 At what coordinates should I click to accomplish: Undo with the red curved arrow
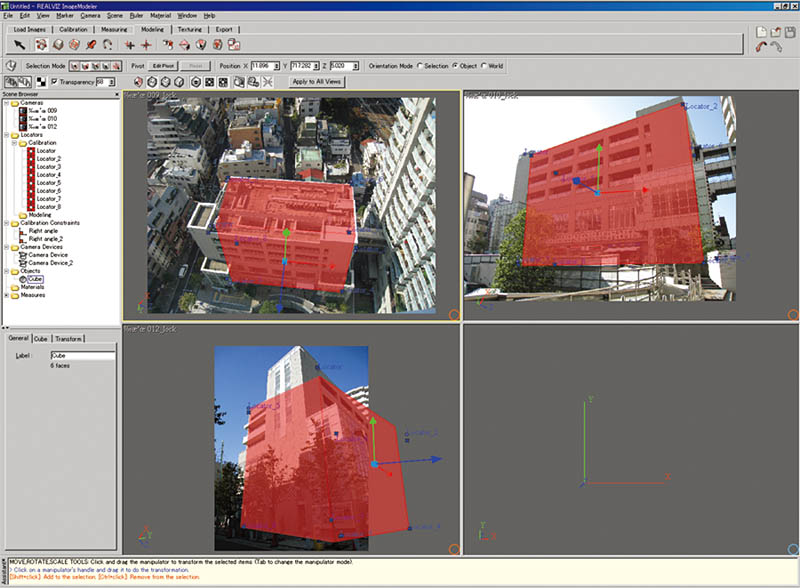761,47
